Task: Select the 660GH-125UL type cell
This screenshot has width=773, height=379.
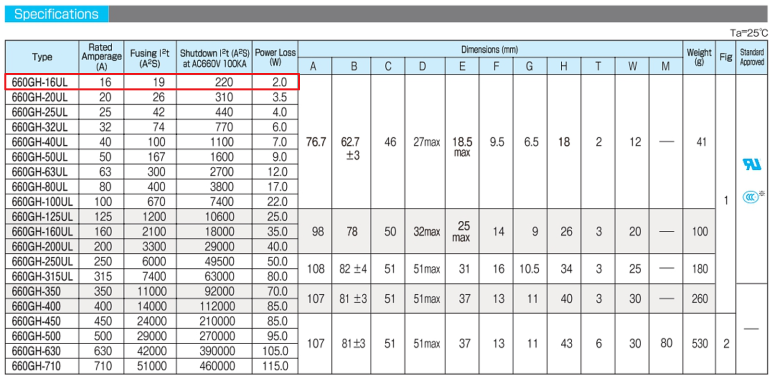Action: 42,216
